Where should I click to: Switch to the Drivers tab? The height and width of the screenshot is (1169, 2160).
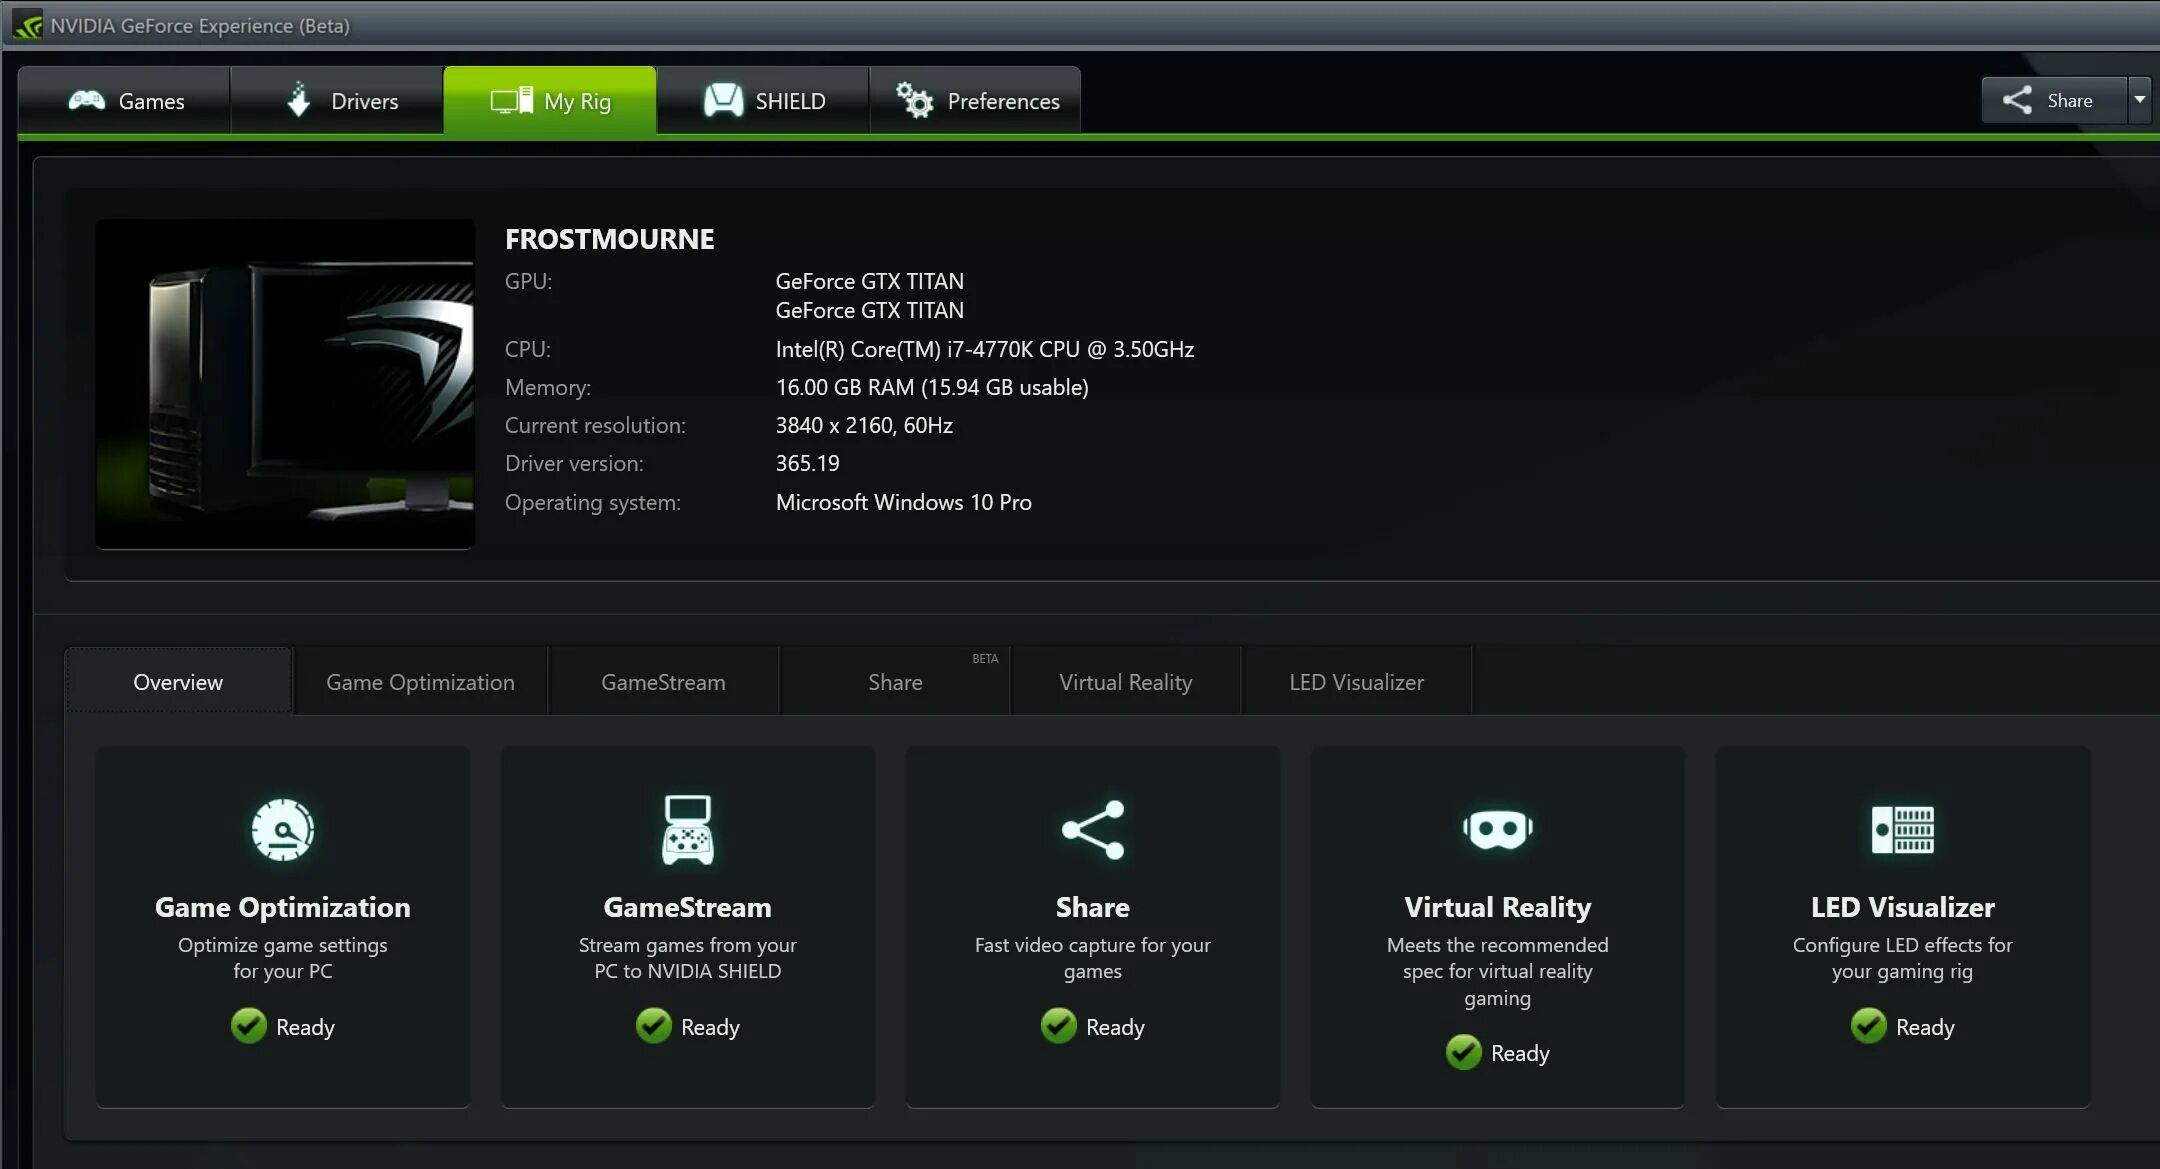(337, 100)
